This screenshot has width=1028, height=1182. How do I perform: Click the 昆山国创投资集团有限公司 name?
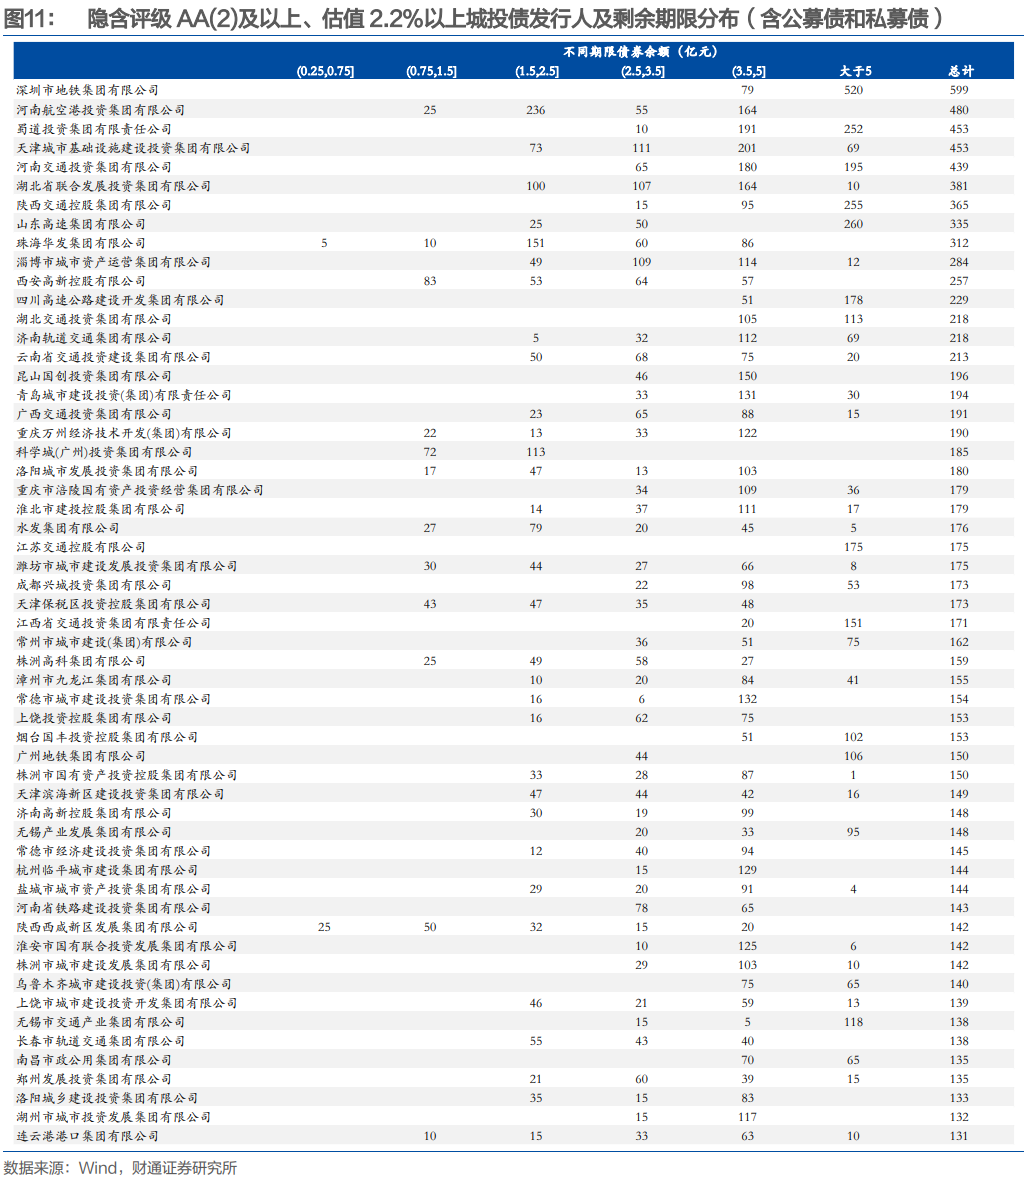coord(94,376)
